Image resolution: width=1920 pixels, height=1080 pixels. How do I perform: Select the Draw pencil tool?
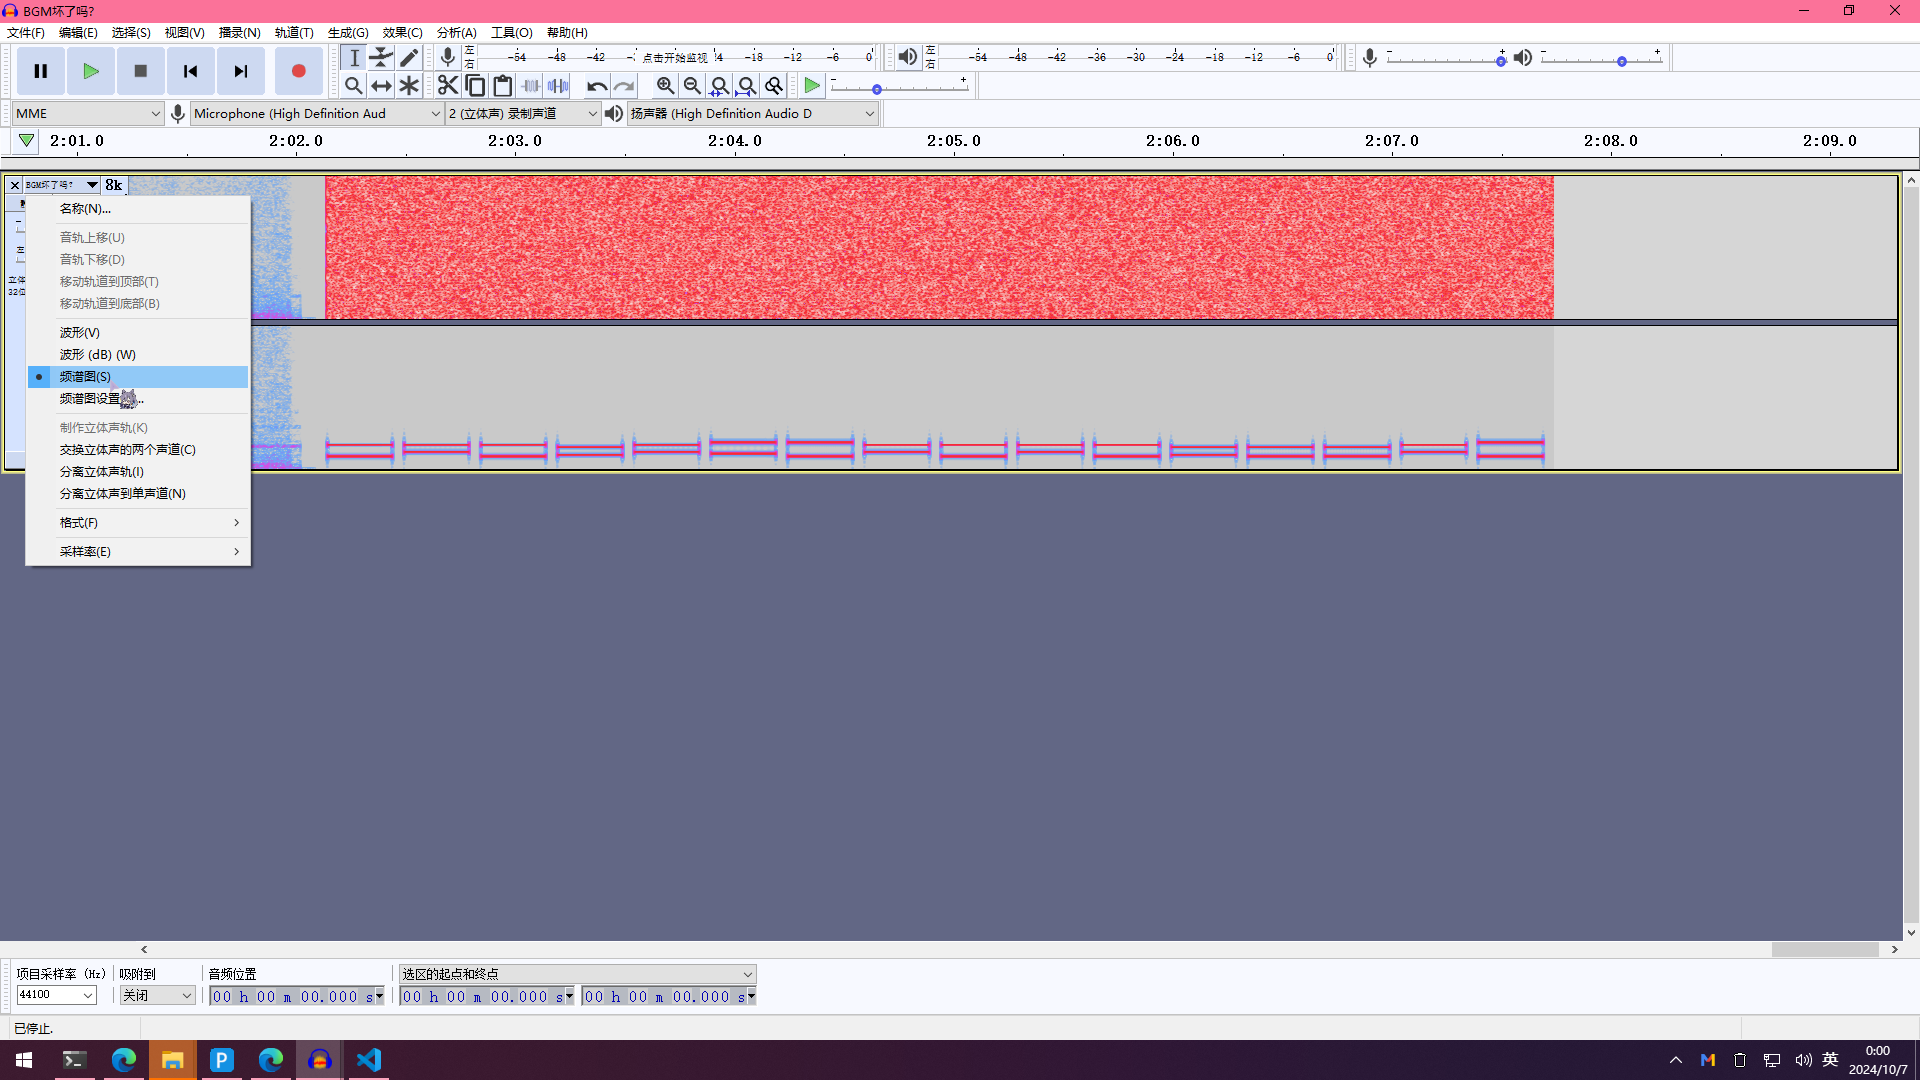409,57
